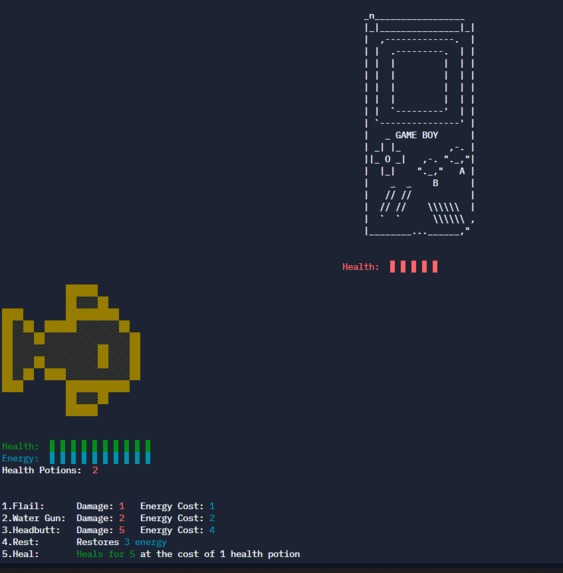Click the ASCII Game Boy enemy art
Image resolution: width=563 pixels, height=573 pixels.
click(x=419, y=124)
